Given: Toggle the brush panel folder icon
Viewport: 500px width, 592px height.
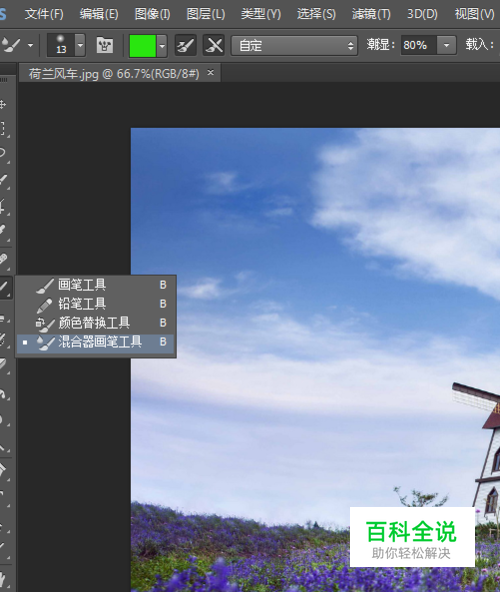Looking at the screenshot, I should point(105,45).
